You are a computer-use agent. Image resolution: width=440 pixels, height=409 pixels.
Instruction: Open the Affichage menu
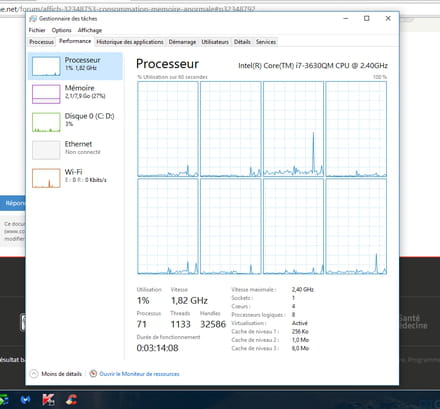(90, 30)
